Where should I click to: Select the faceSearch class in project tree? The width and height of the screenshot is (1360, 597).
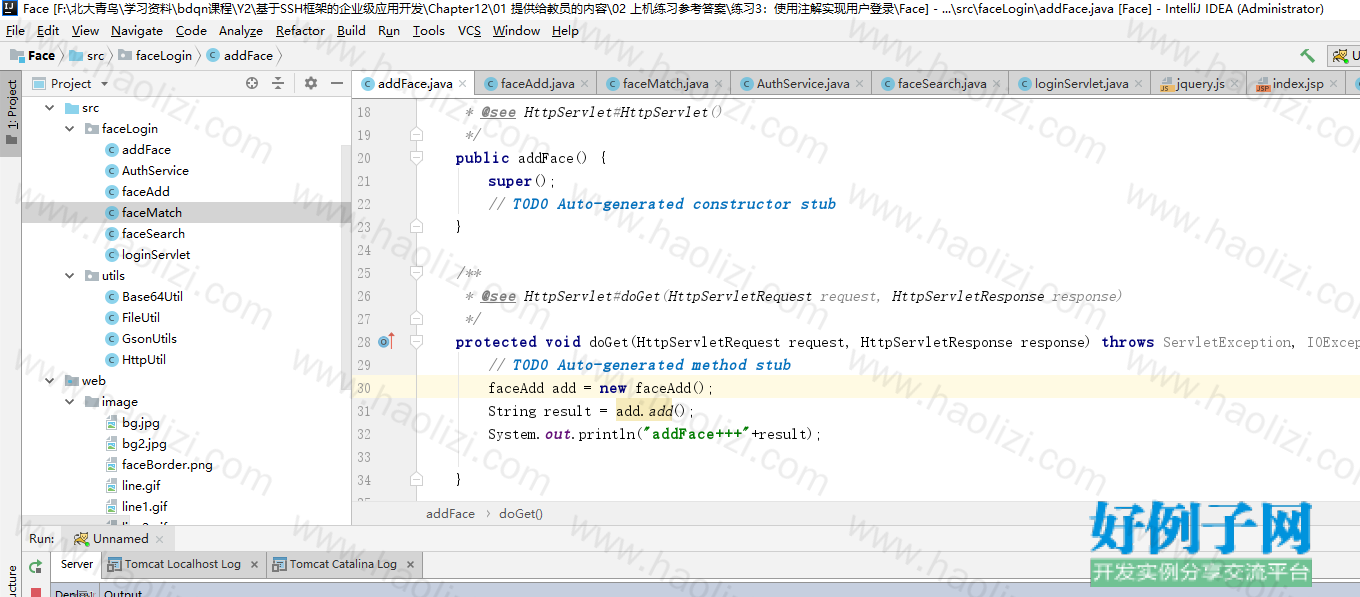153,234
